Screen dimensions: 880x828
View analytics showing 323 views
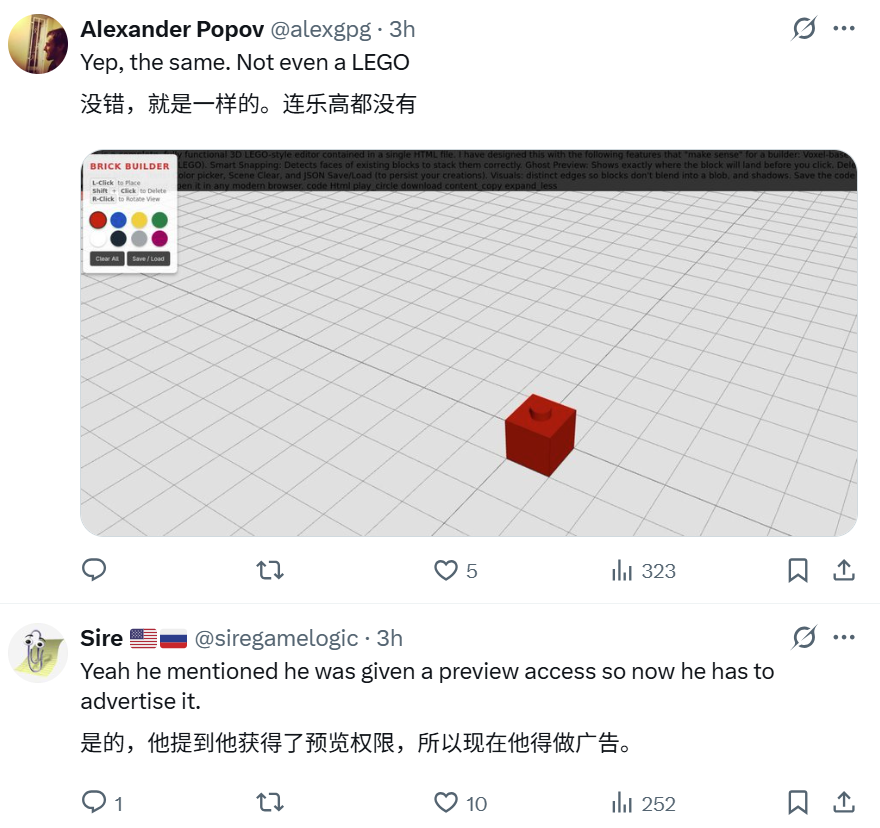pos(644,570)
